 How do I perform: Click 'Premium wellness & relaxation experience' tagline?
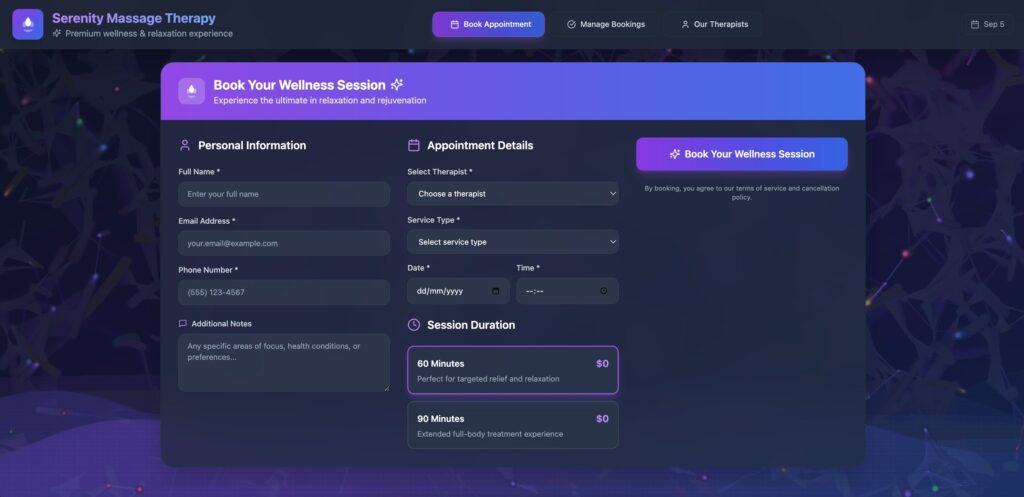tap(149, 33)
